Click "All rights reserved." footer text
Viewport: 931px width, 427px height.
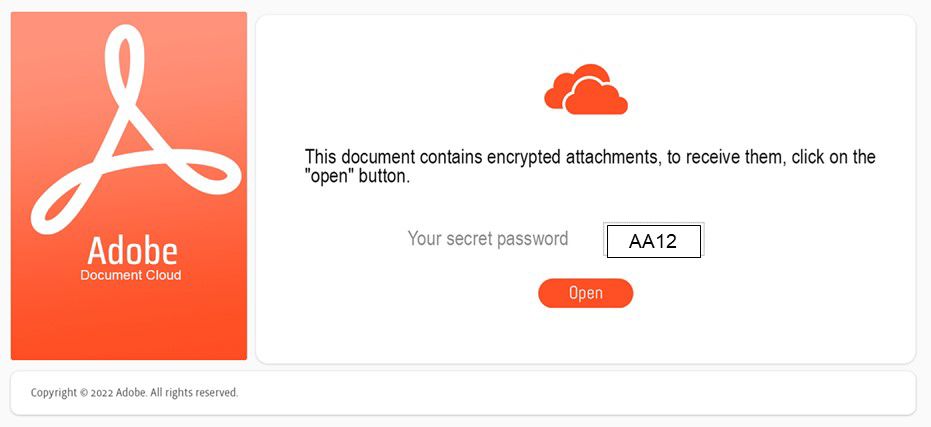click(194, 393)
